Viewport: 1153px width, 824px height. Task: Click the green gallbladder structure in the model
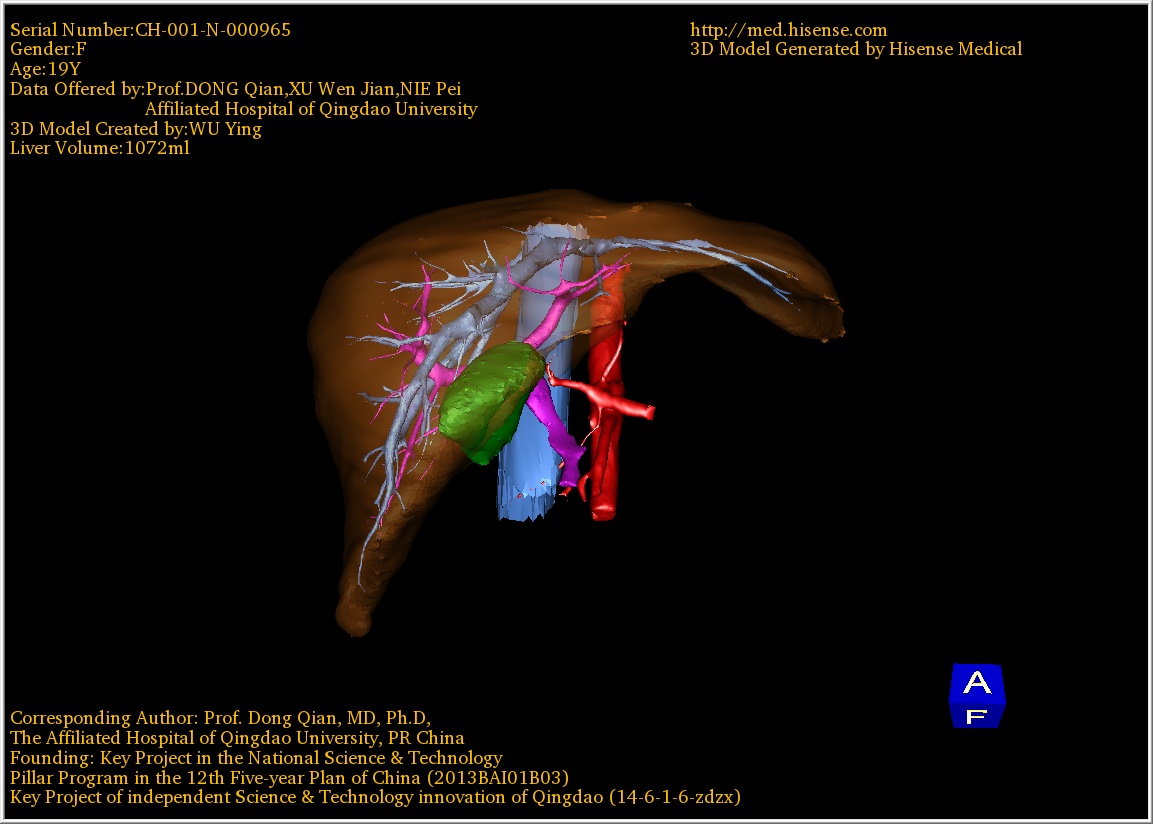491,403
